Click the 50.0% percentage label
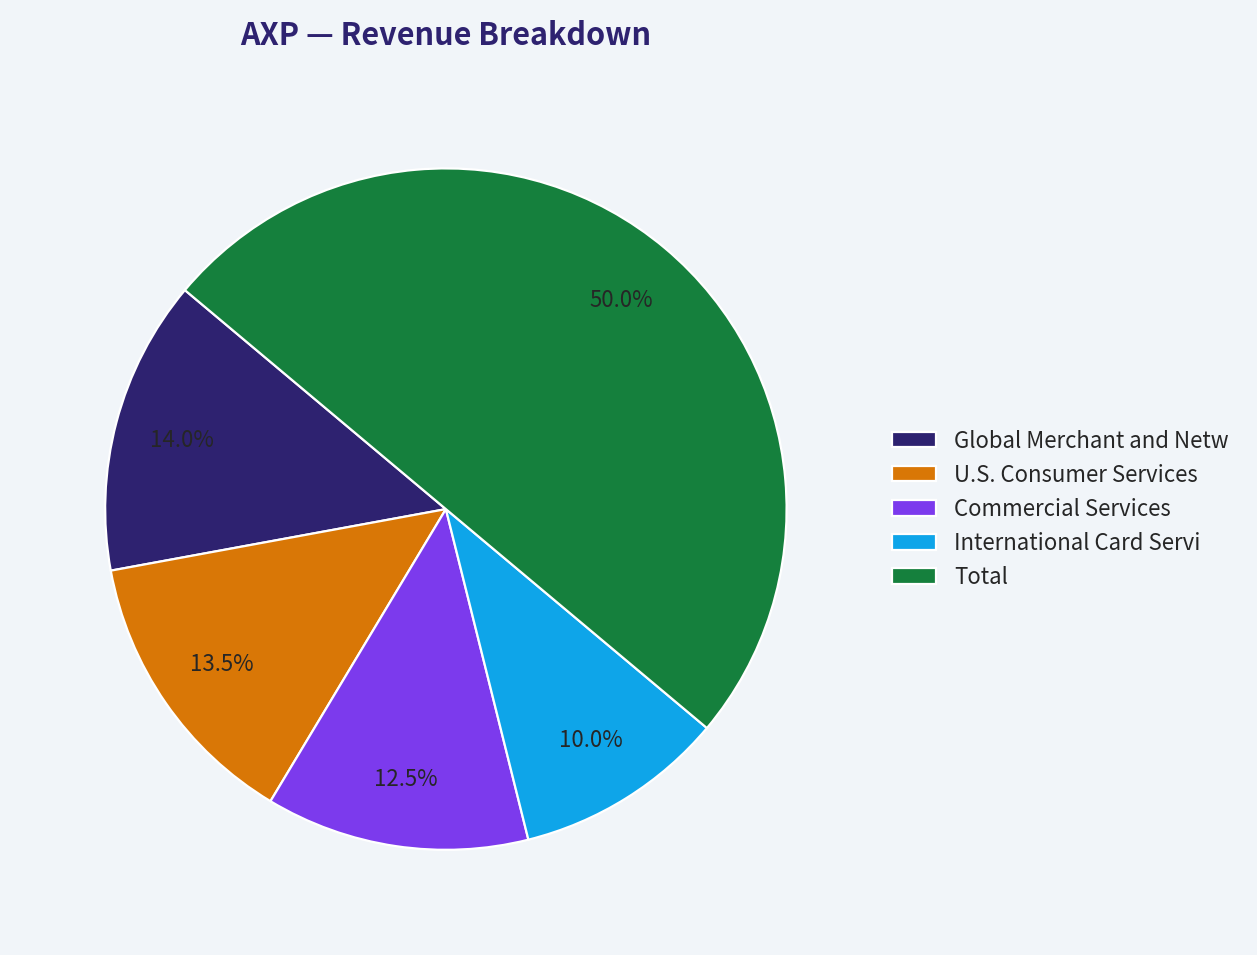Screen dimensions: 1257x955 pos(621,299)
